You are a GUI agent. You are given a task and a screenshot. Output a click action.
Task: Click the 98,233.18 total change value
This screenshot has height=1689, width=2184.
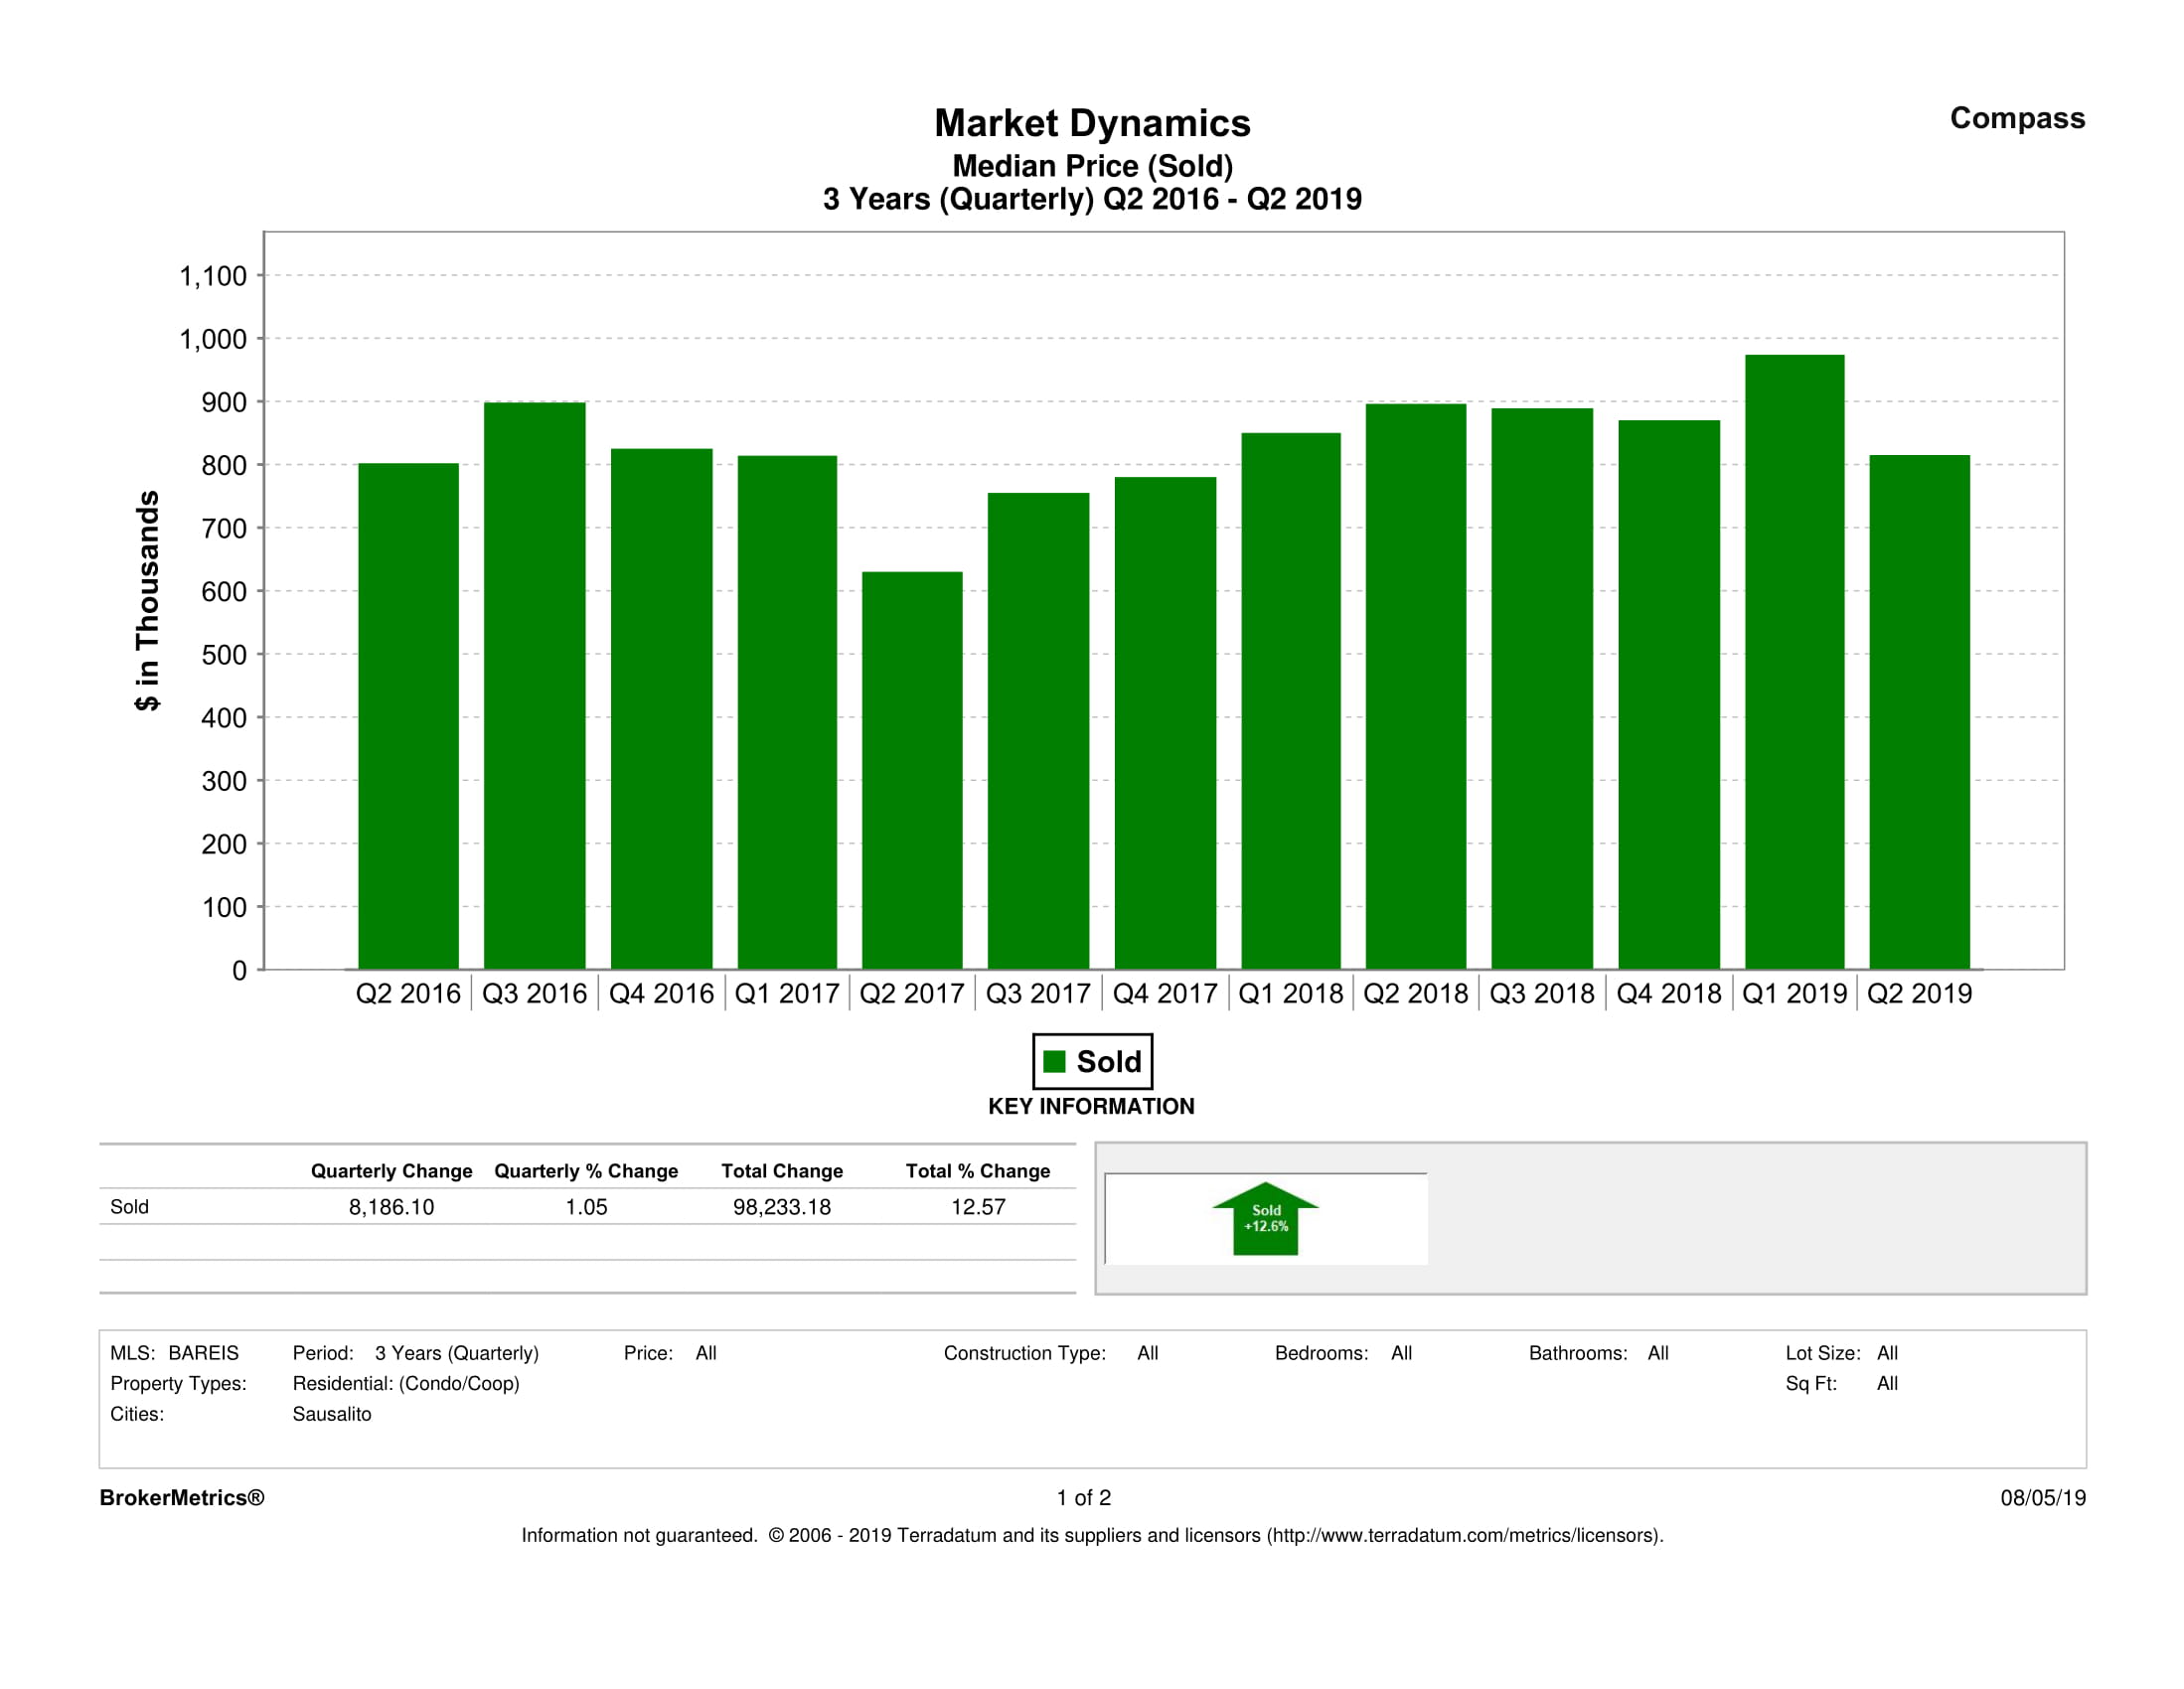pyautogui.click(x=781, y=1207)
